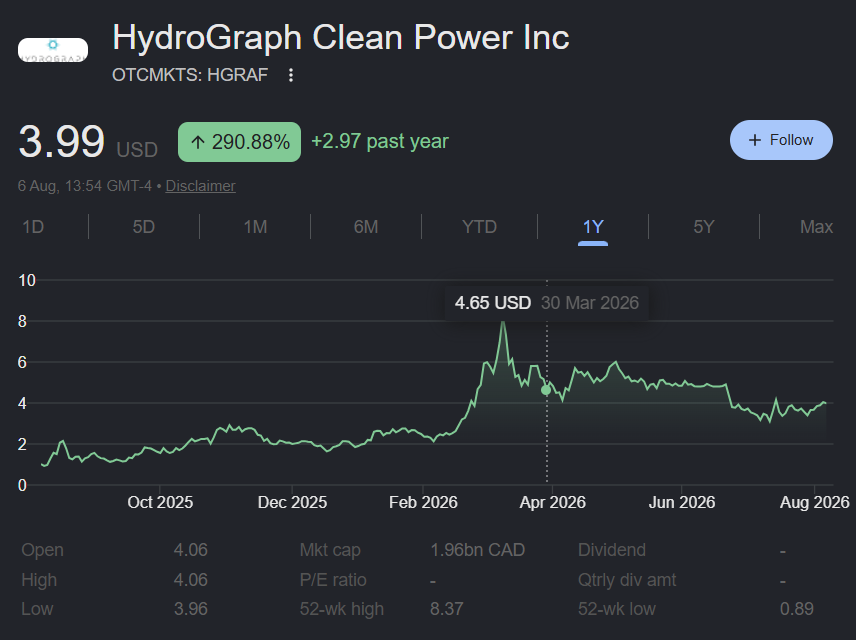Click the Aug 2026 axis label
The height and width of the screenshot is (640, 856).
(815, 502)
